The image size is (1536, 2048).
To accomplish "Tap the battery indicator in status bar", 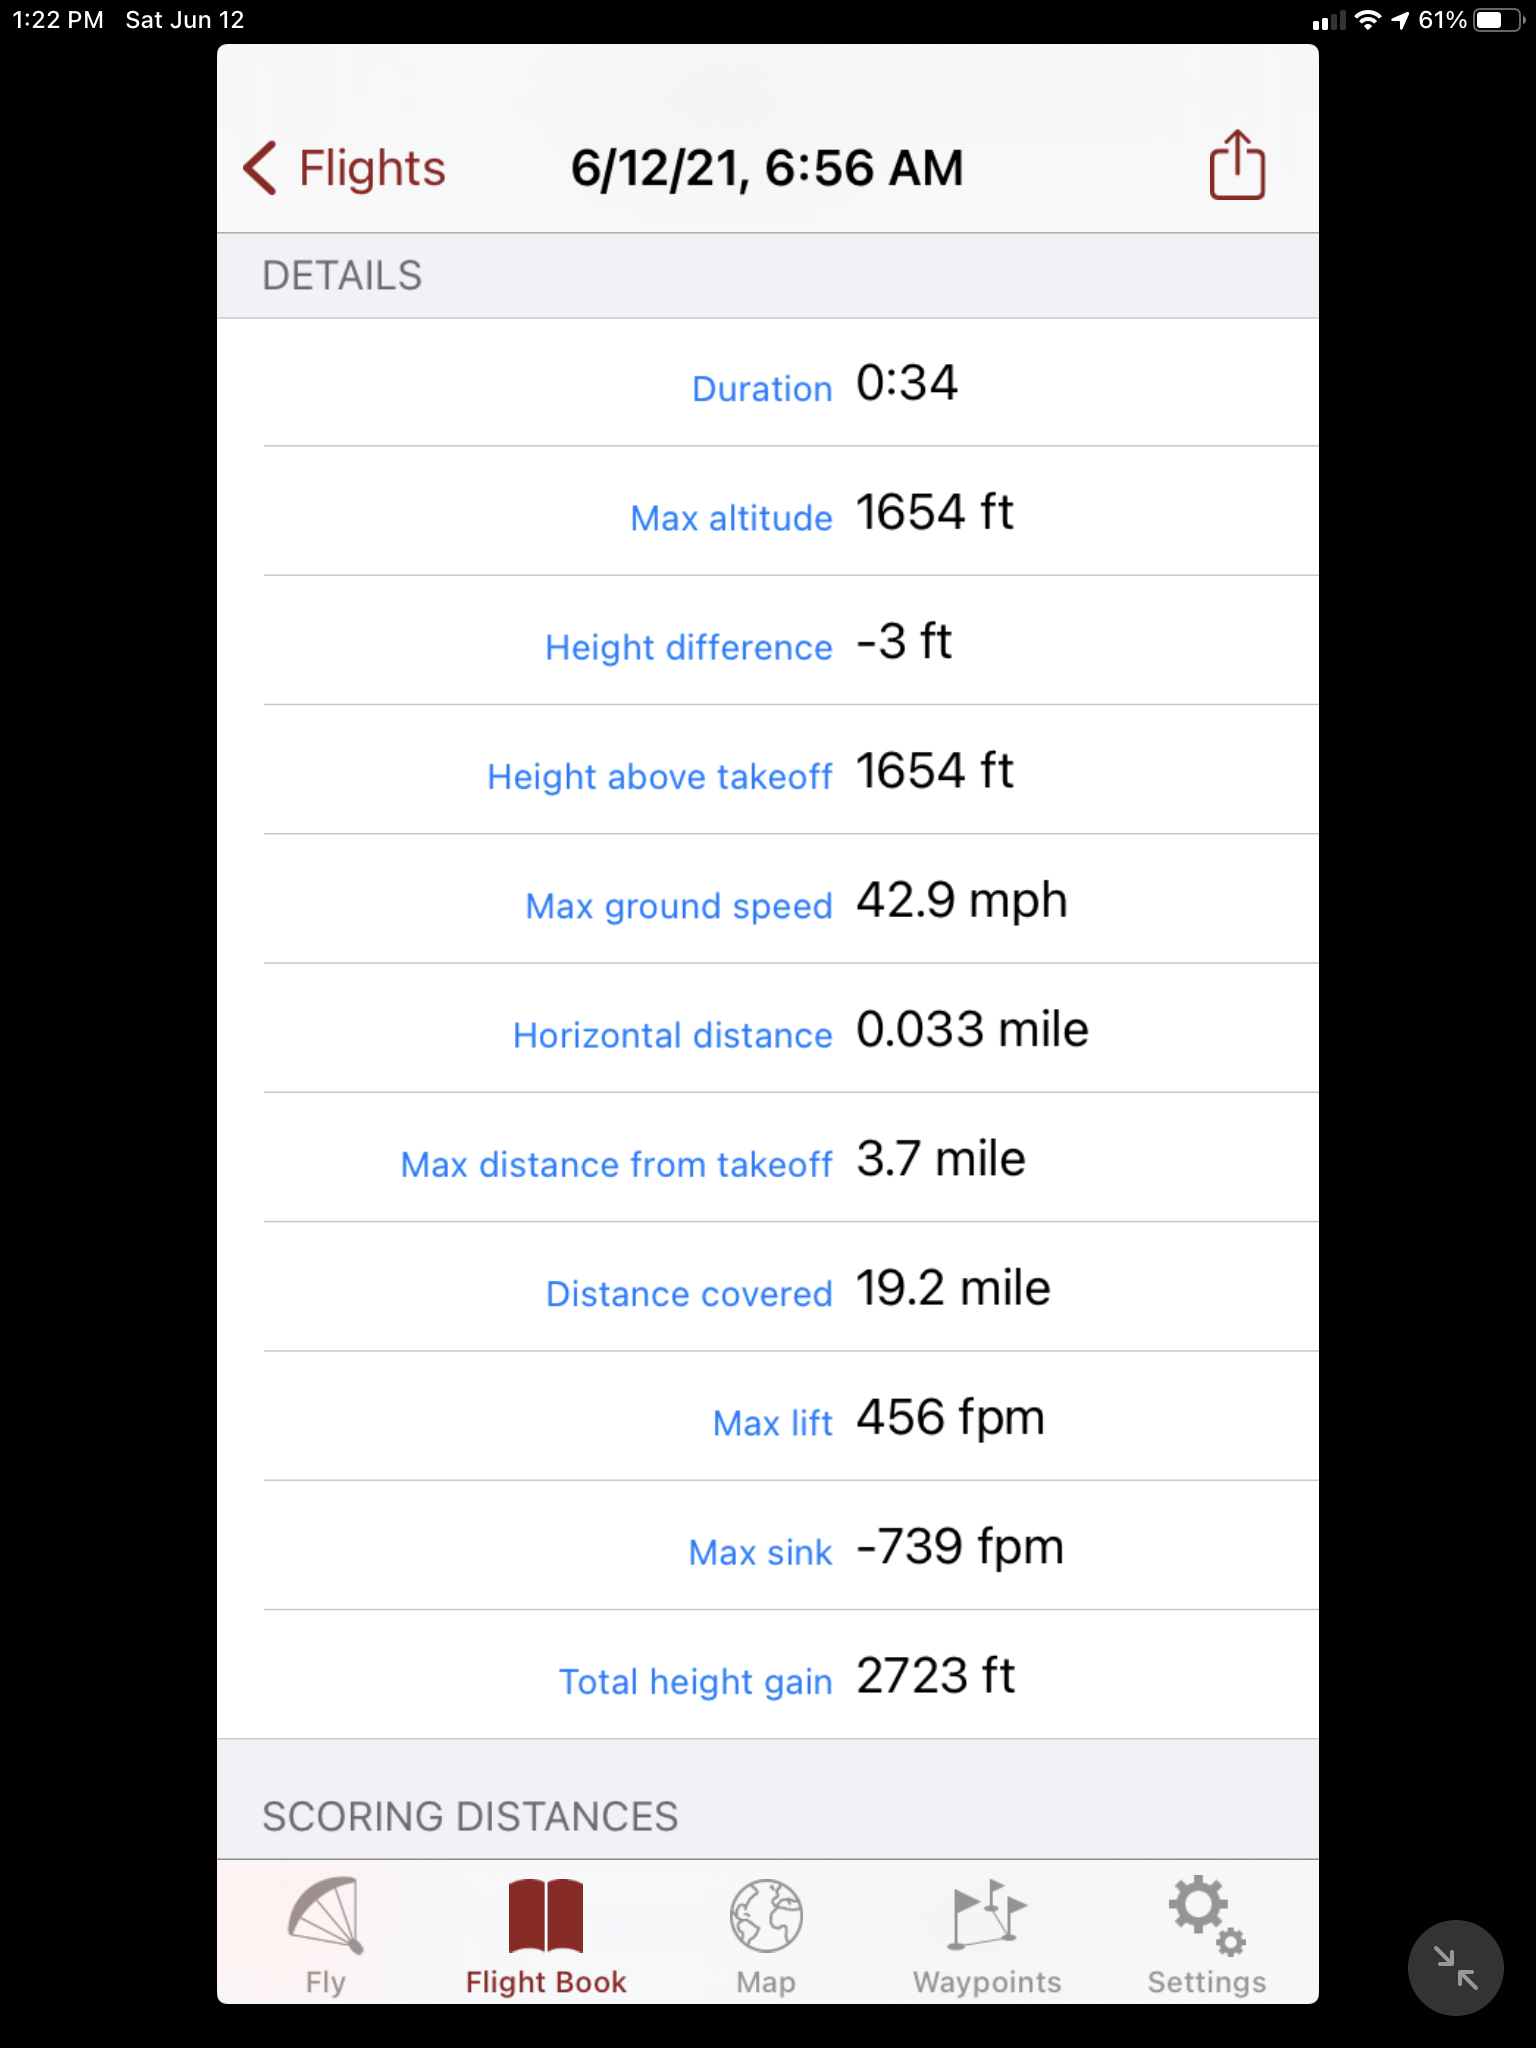I will (1496, 20).
